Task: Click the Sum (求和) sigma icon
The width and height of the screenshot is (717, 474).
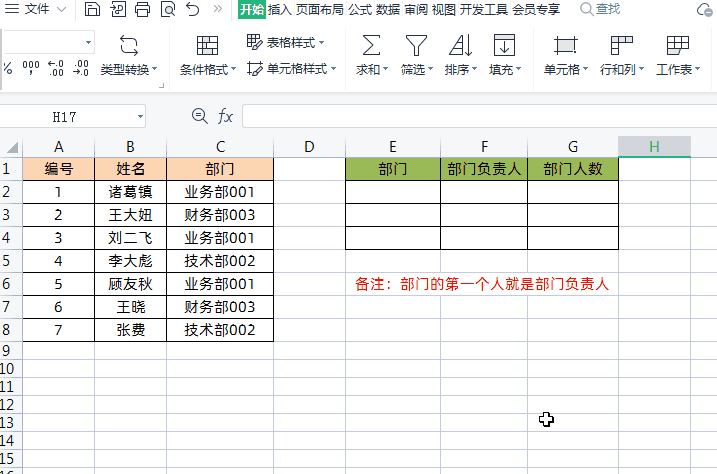Action: coord(370,46)
